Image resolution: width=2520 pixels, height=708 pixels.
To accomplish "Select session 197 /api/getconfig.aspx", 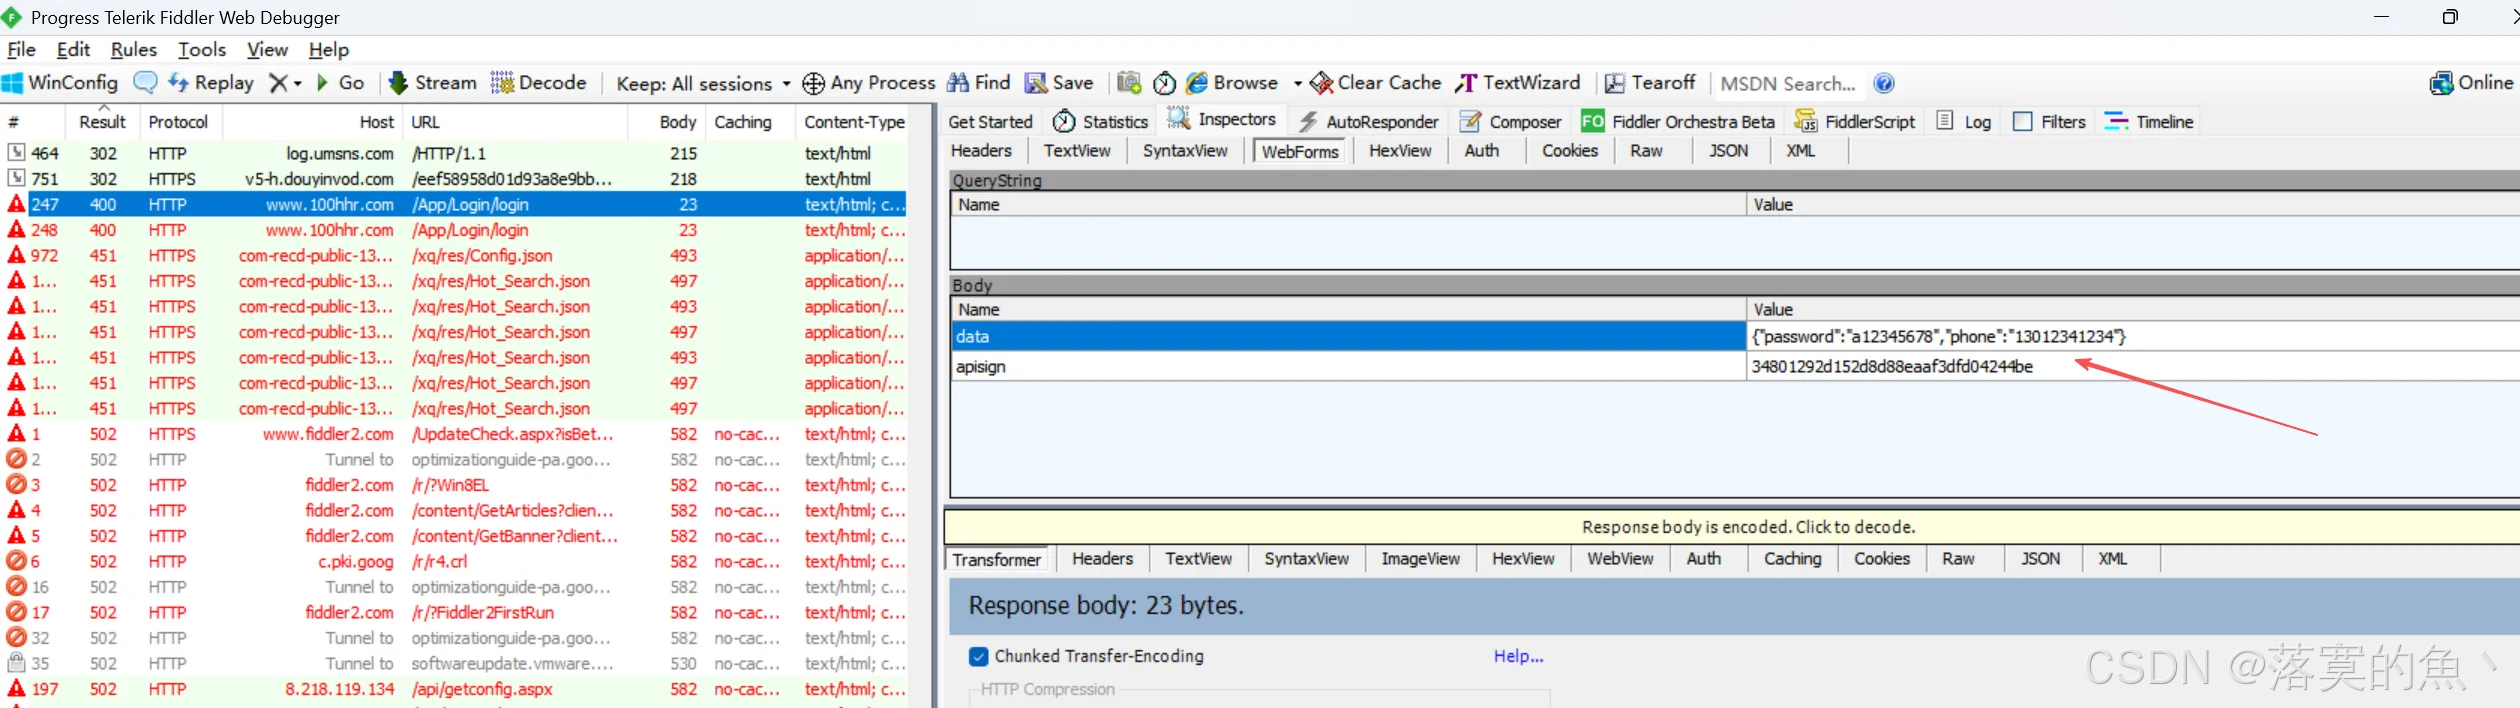I will (454, 689).
